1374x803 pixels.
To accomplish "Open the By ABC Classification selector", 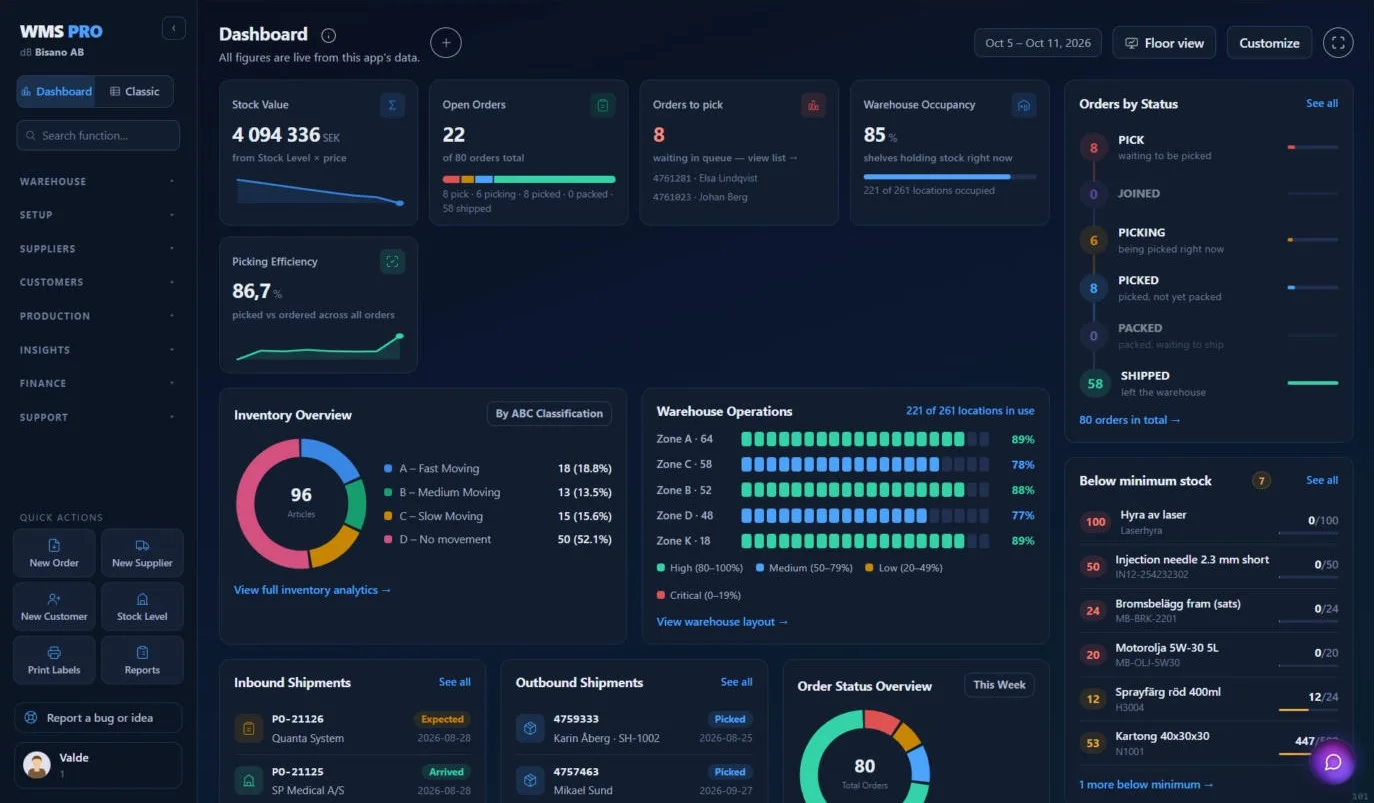I will click(549, 414).
